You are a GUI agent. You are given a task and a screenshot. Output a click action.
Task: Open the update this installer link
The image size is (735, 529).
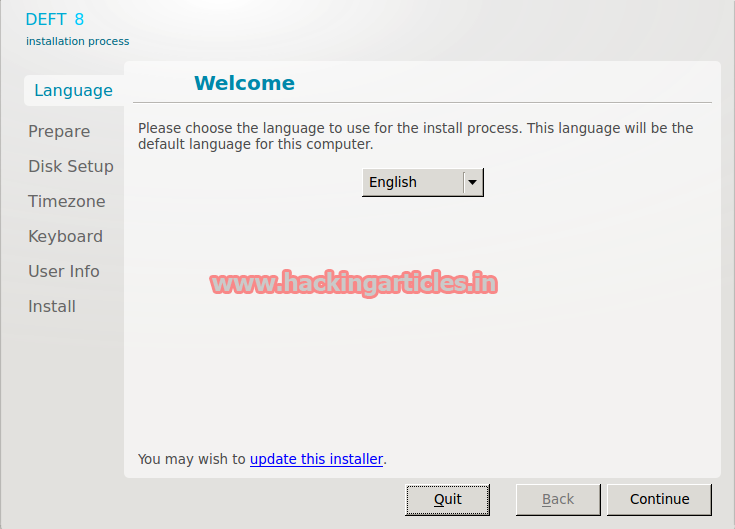tap(316, 459)
